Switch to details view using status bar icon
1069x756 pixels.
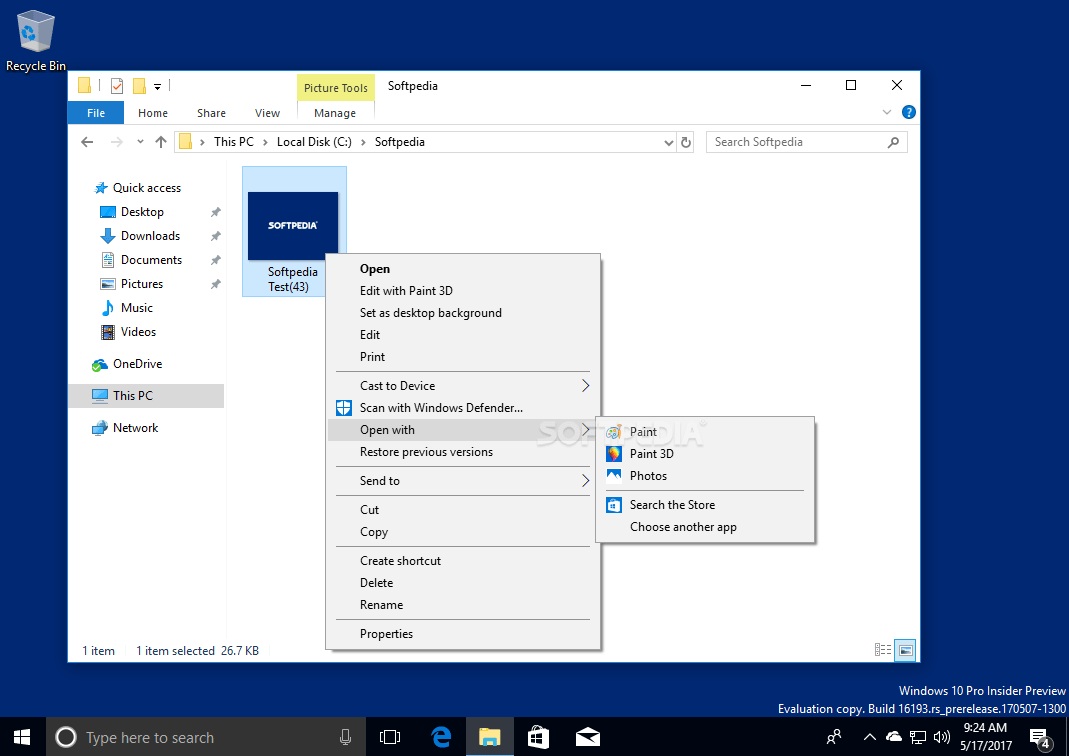click(884, 650)
